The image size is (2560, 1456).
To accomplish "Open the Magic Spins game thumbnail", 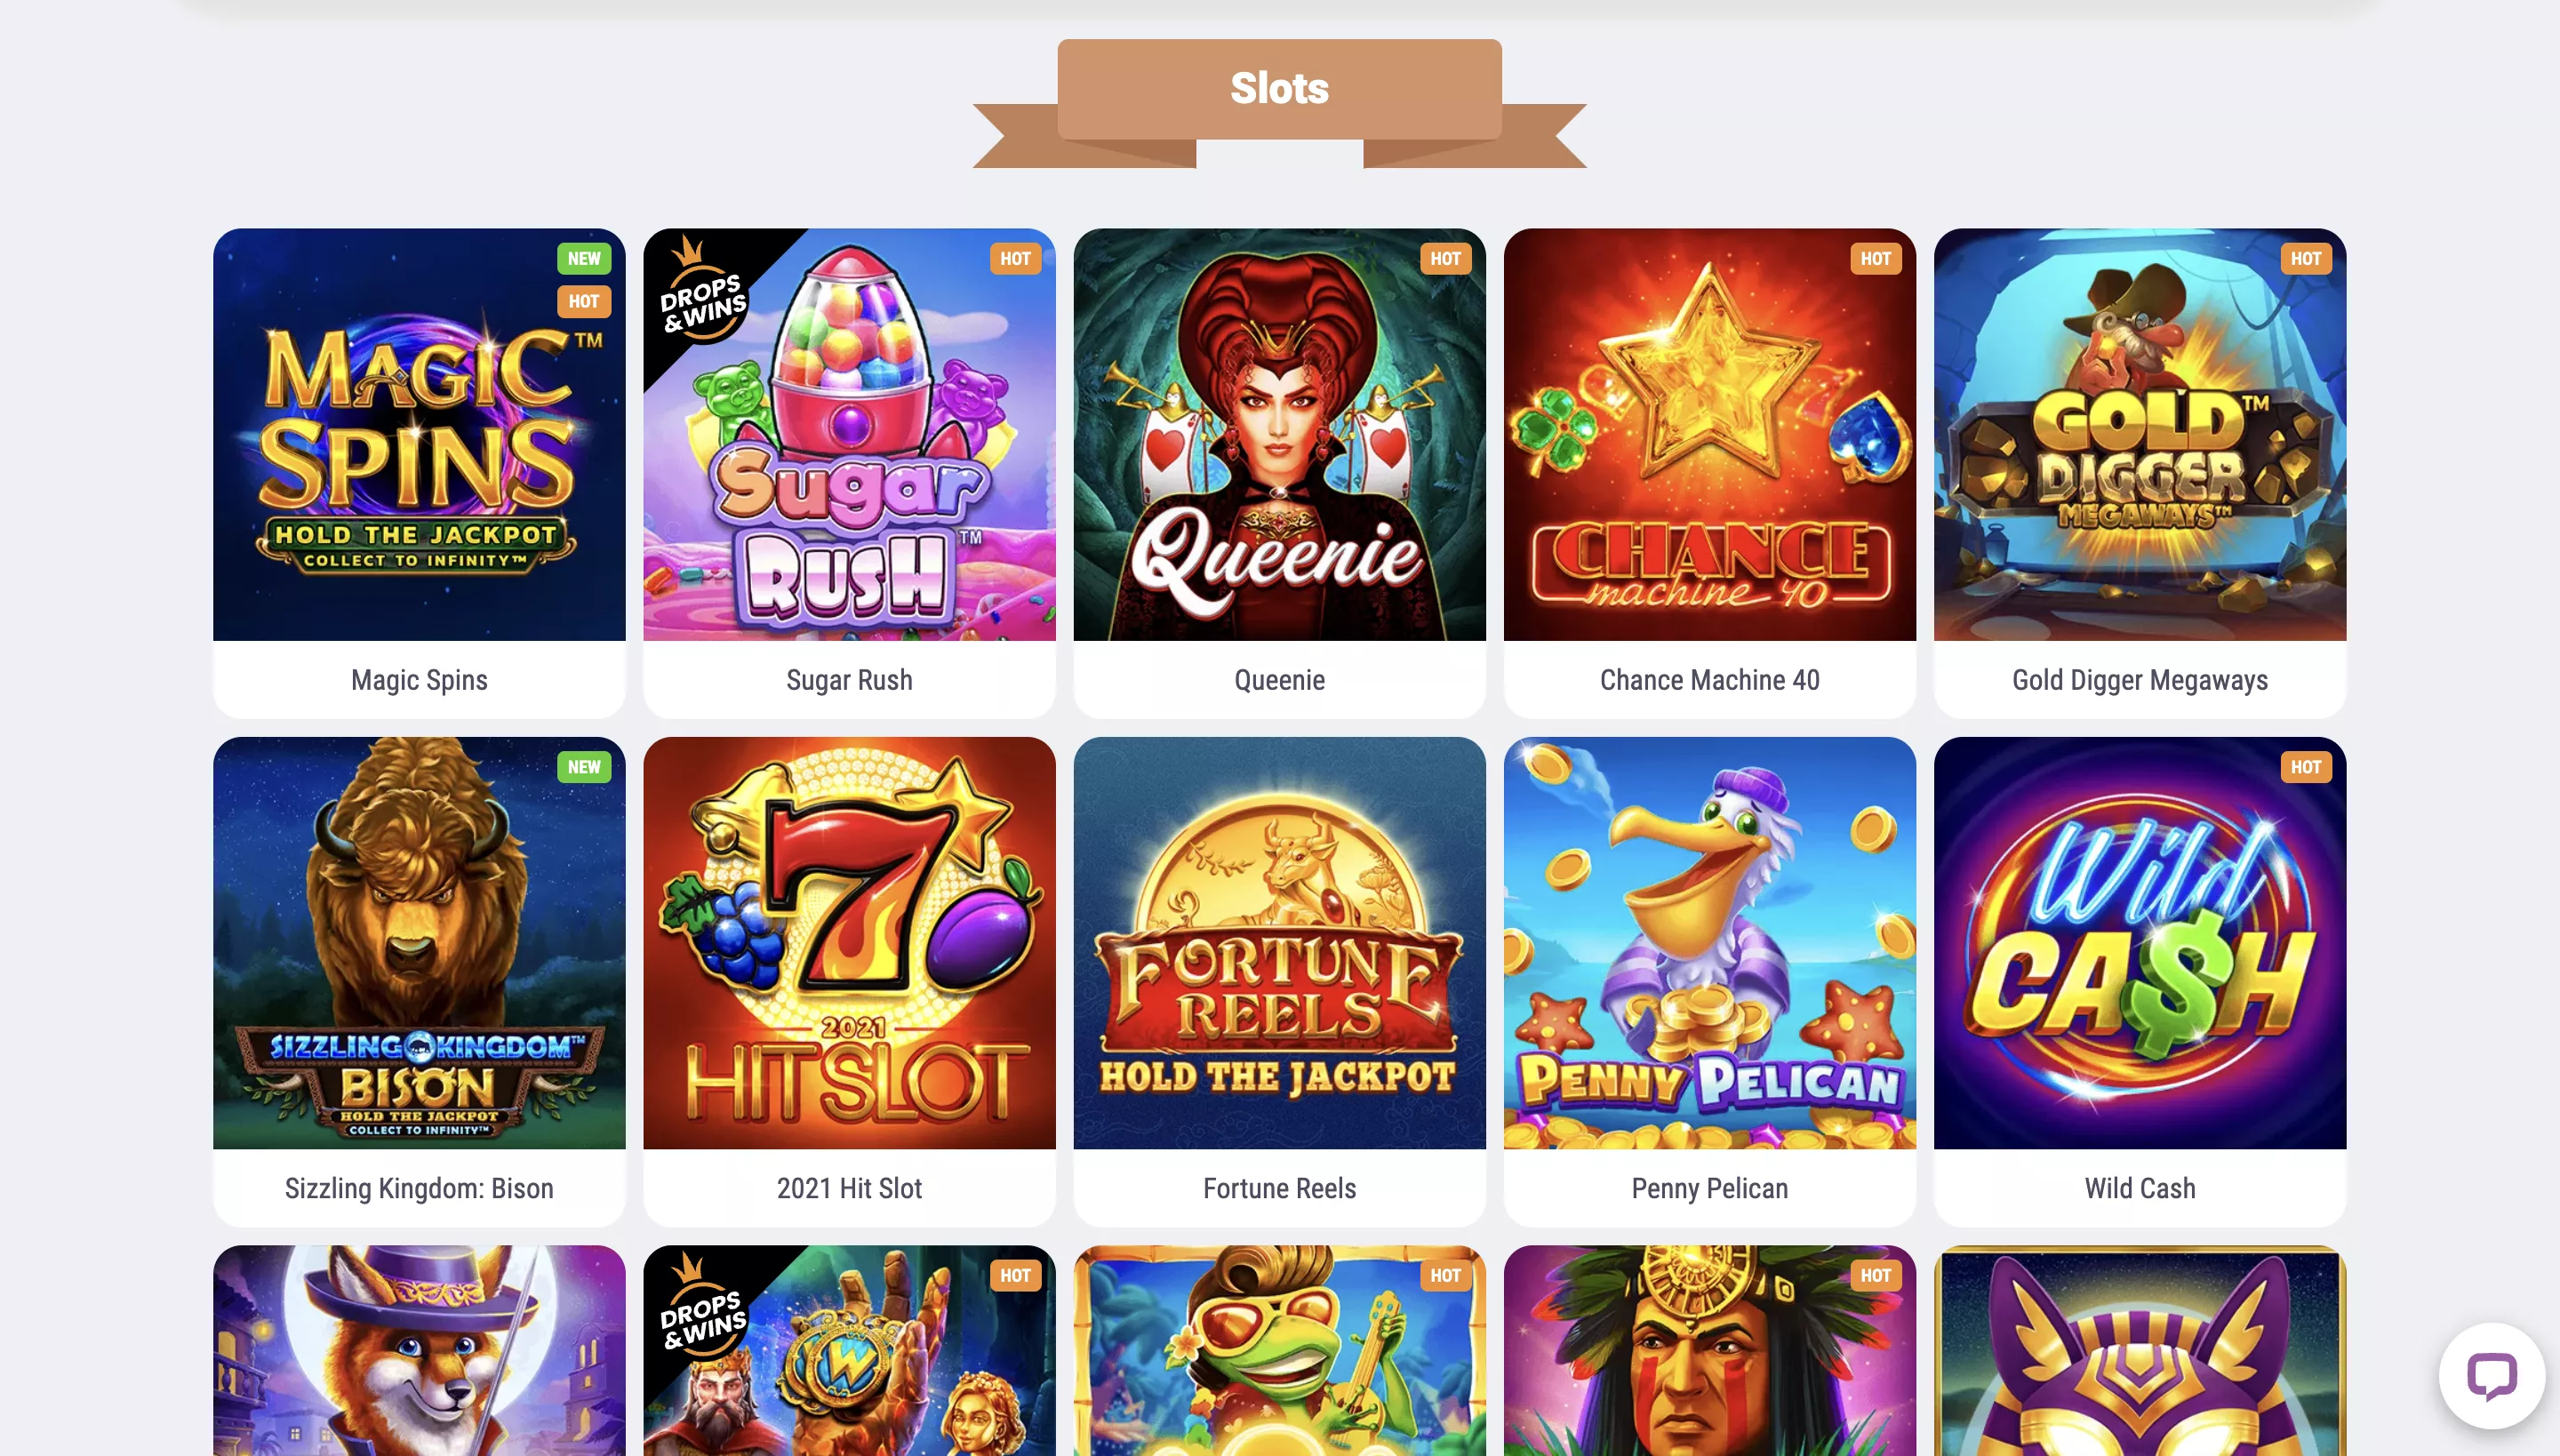I will tap(419, 434).
